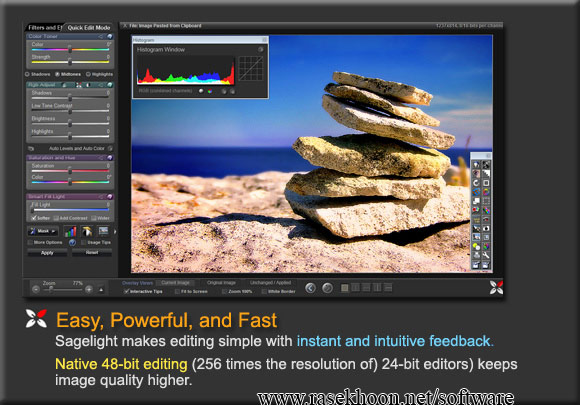Toggle the Usage Tips checkbox

[83, 243]
